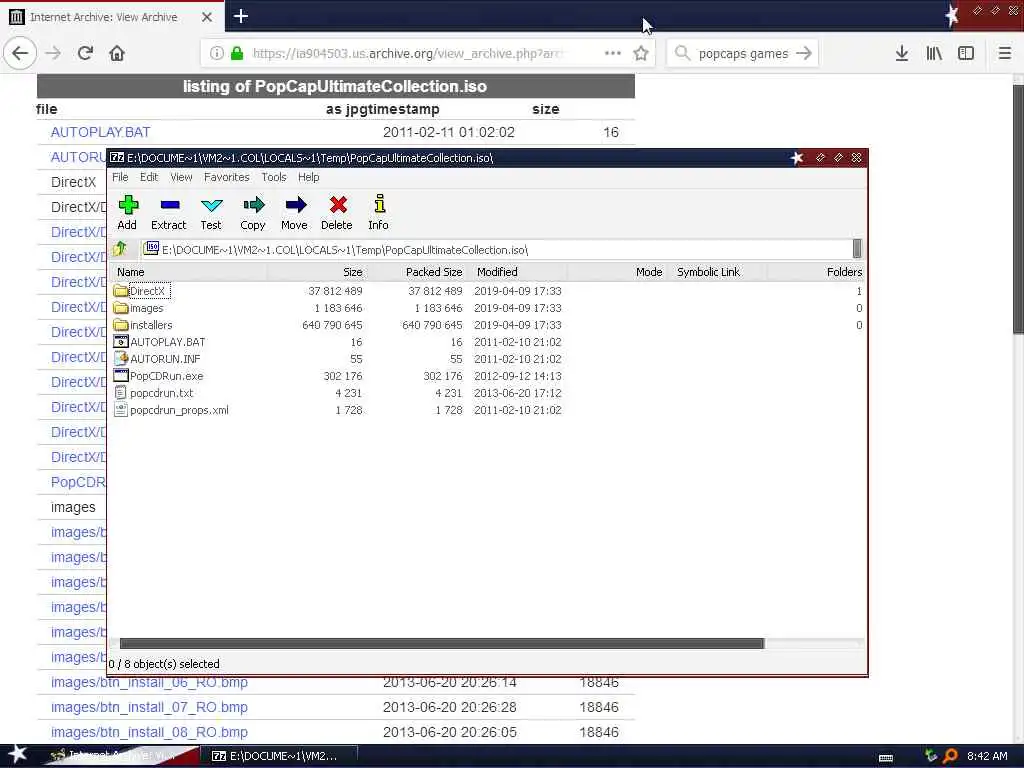The image size is (1024, 768).
Task: Open the 7-Zip File menu
Action: coord(120,177)
